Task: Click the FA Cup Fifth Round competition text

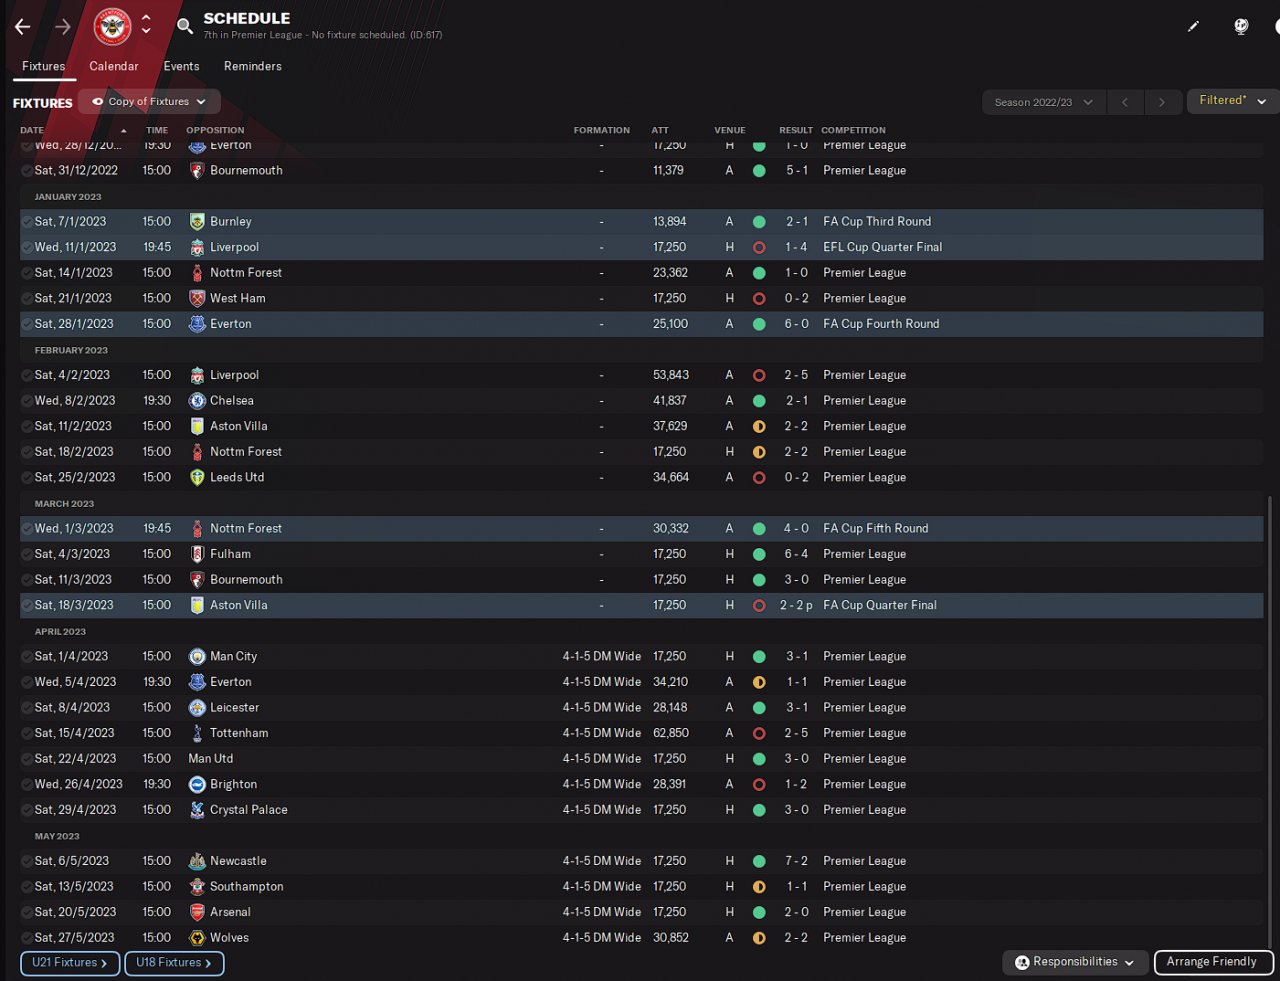Action: (876, 529)
